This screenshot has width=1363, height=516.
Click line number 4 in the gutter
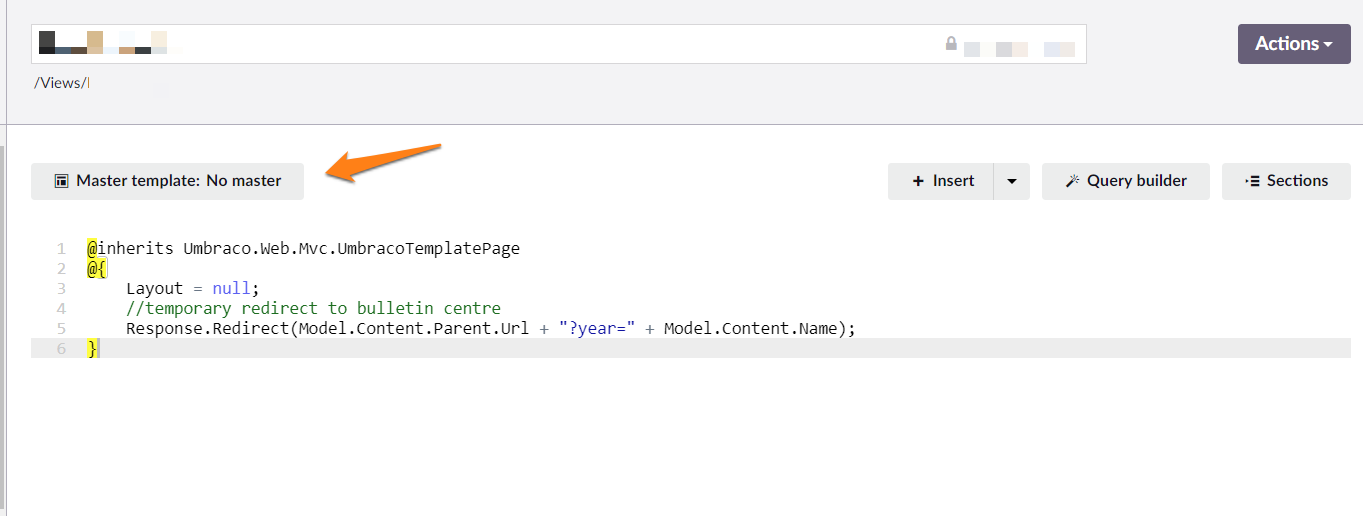[x=62, y=308]
